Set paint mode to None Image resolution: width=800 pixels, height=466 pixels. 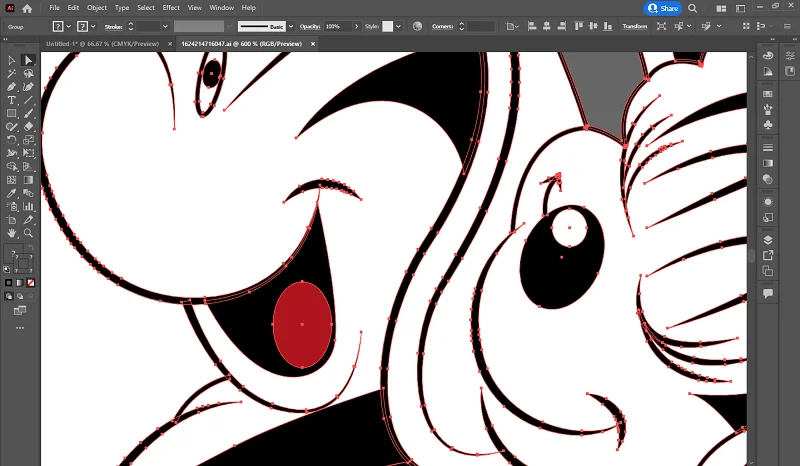click(31, 283)
